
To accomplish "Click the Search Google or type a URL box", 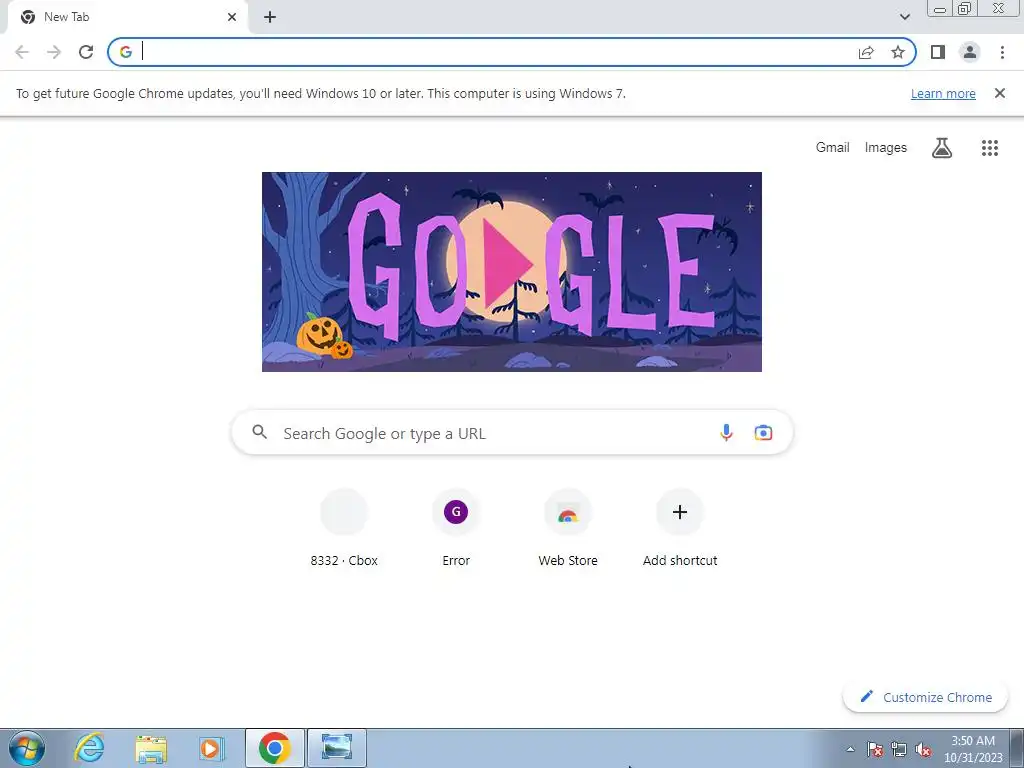I will coord(512,433).
